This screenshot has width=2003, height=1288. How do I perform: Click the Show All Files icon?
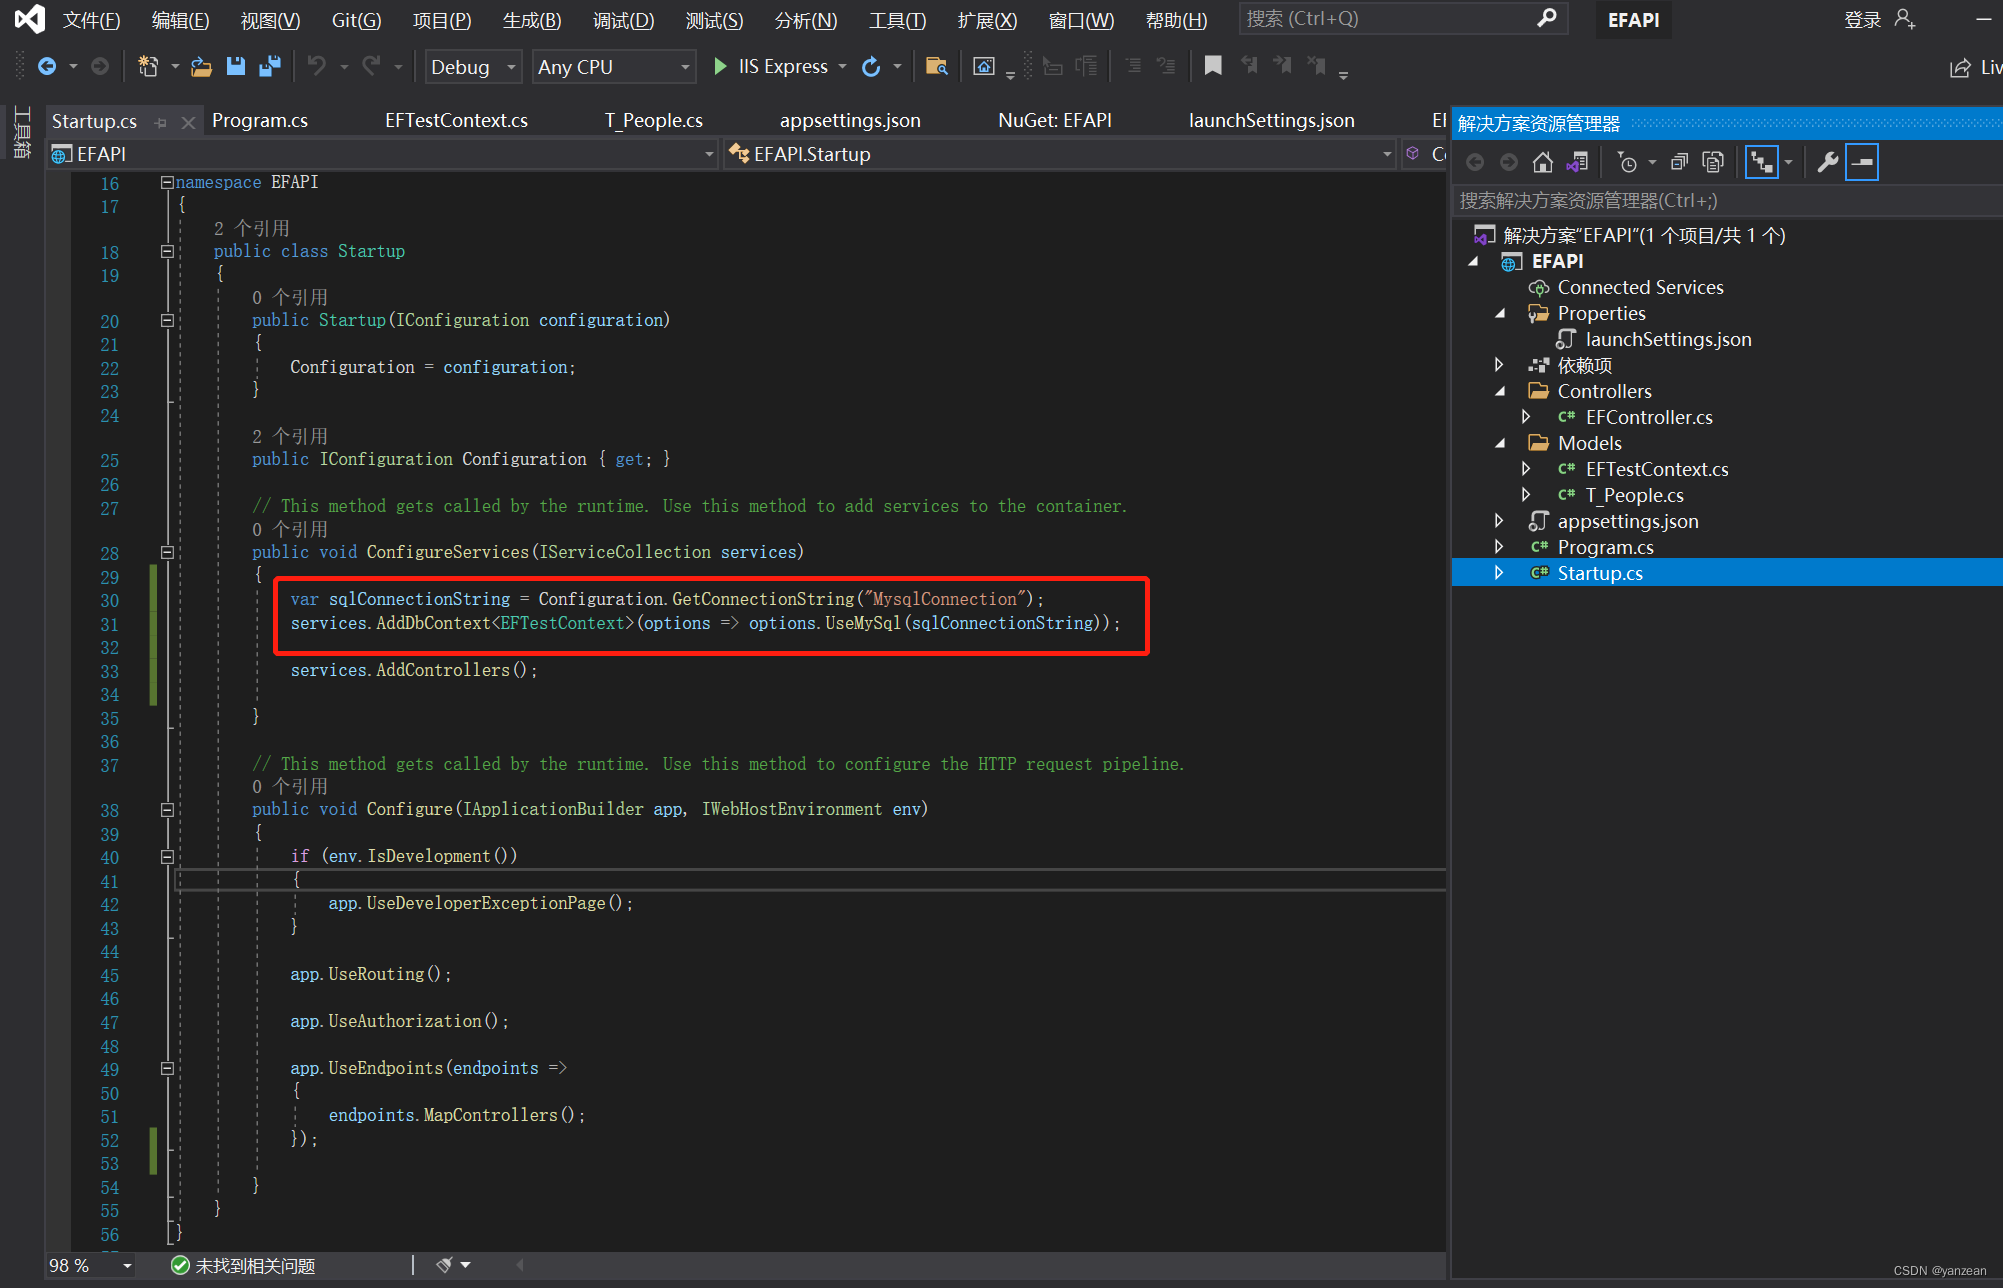click(1713, 162)
